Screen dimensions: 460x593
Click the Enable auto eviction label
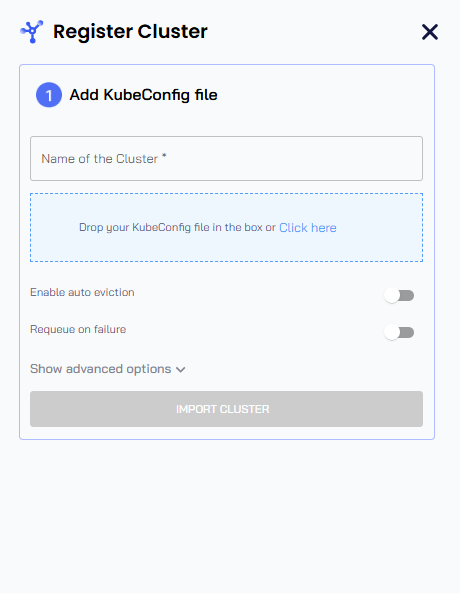pos(82,292)
